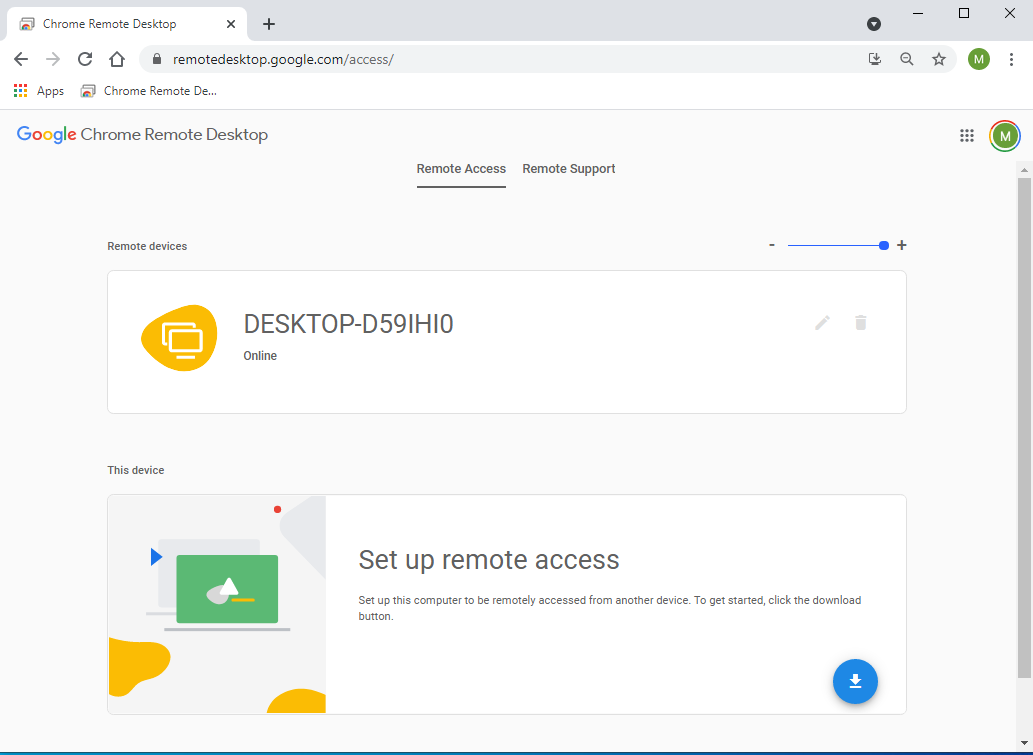1033x755 pixels.
Task: Click the Remote devices section label
Action: [147, 246]
